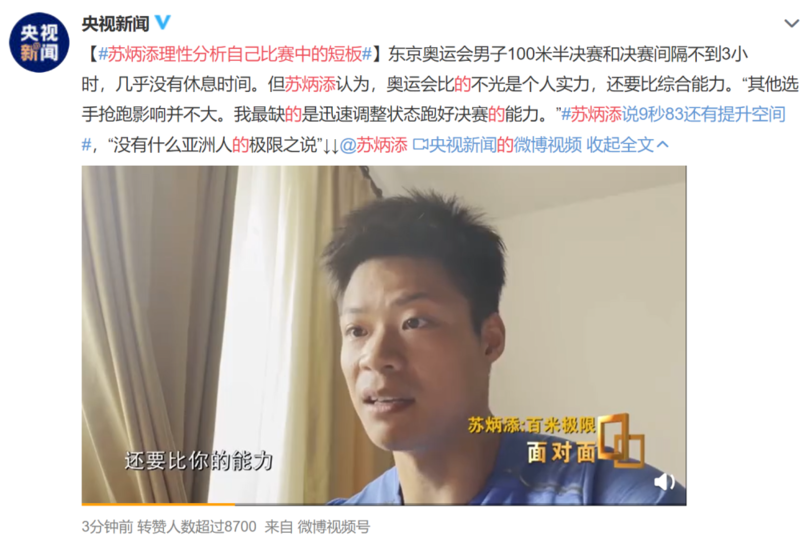Image resolution: width=800 pixels, height=544 pixels.
Task: Click the 转赞人数超过8700 count text
Action: coord(196,527)
